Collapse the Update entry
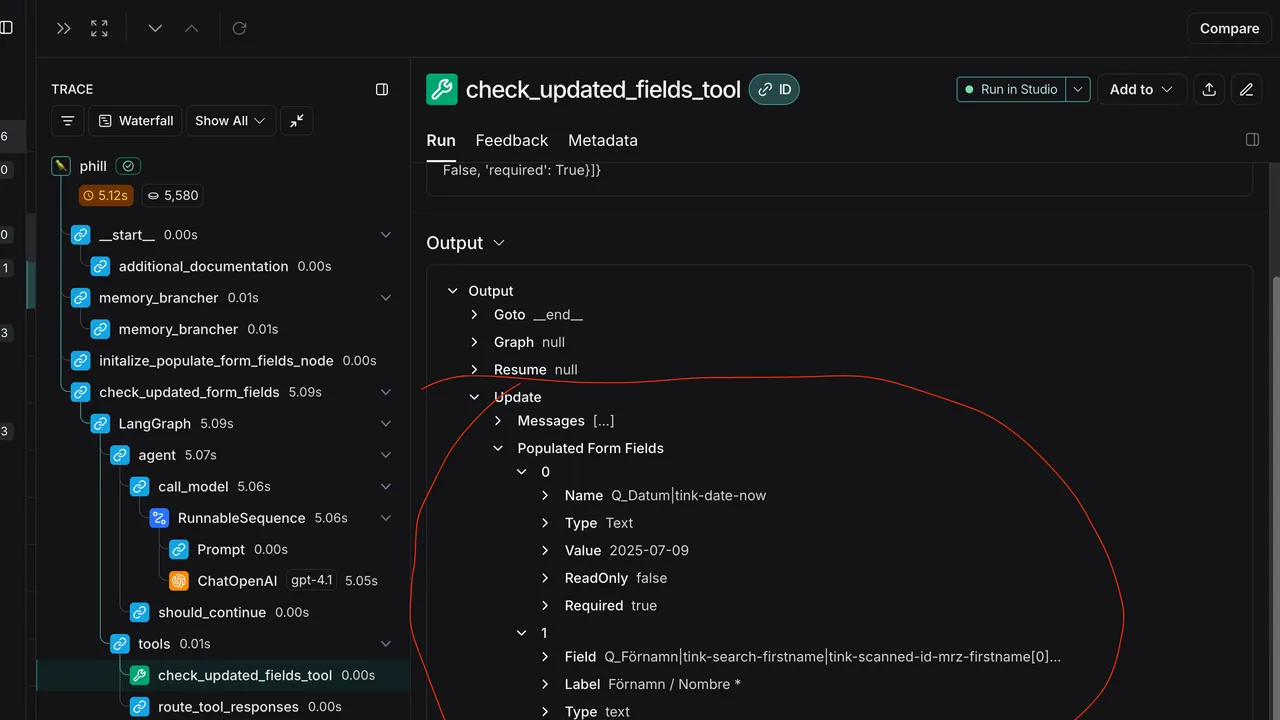Viewport: 1280px width, 720px height. [x=475, y=397]
